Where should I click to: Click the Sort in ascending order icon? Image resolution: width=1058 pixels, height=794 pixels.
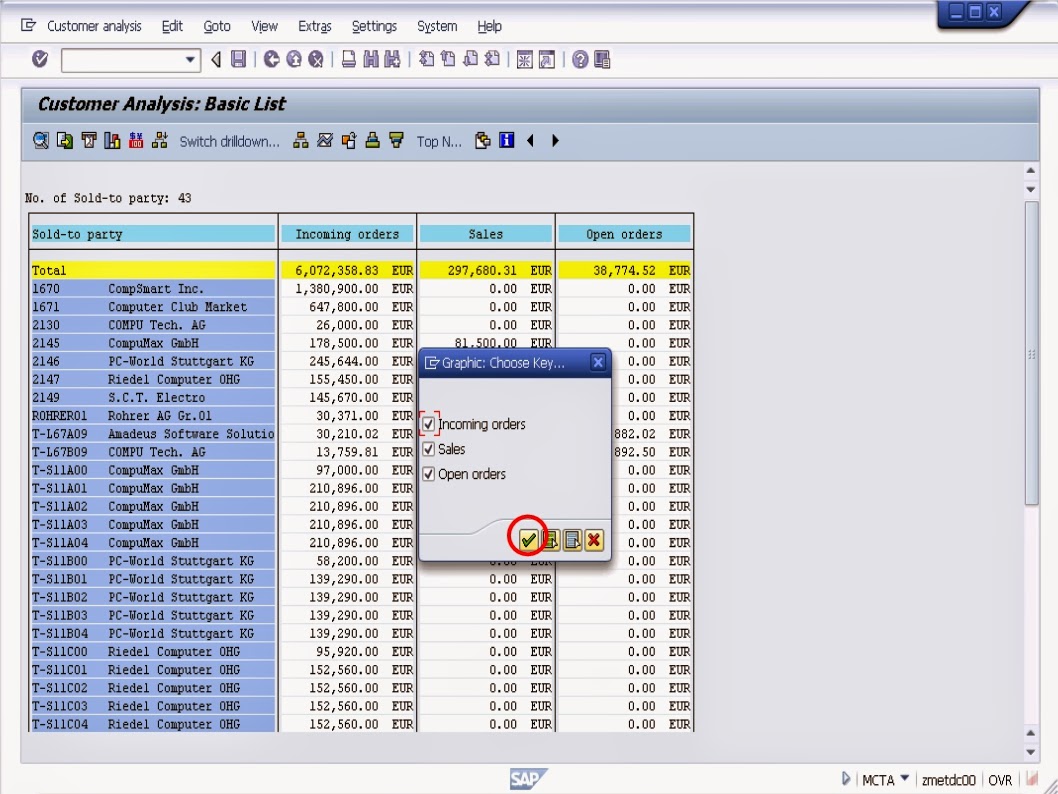(x=372, y=140)
